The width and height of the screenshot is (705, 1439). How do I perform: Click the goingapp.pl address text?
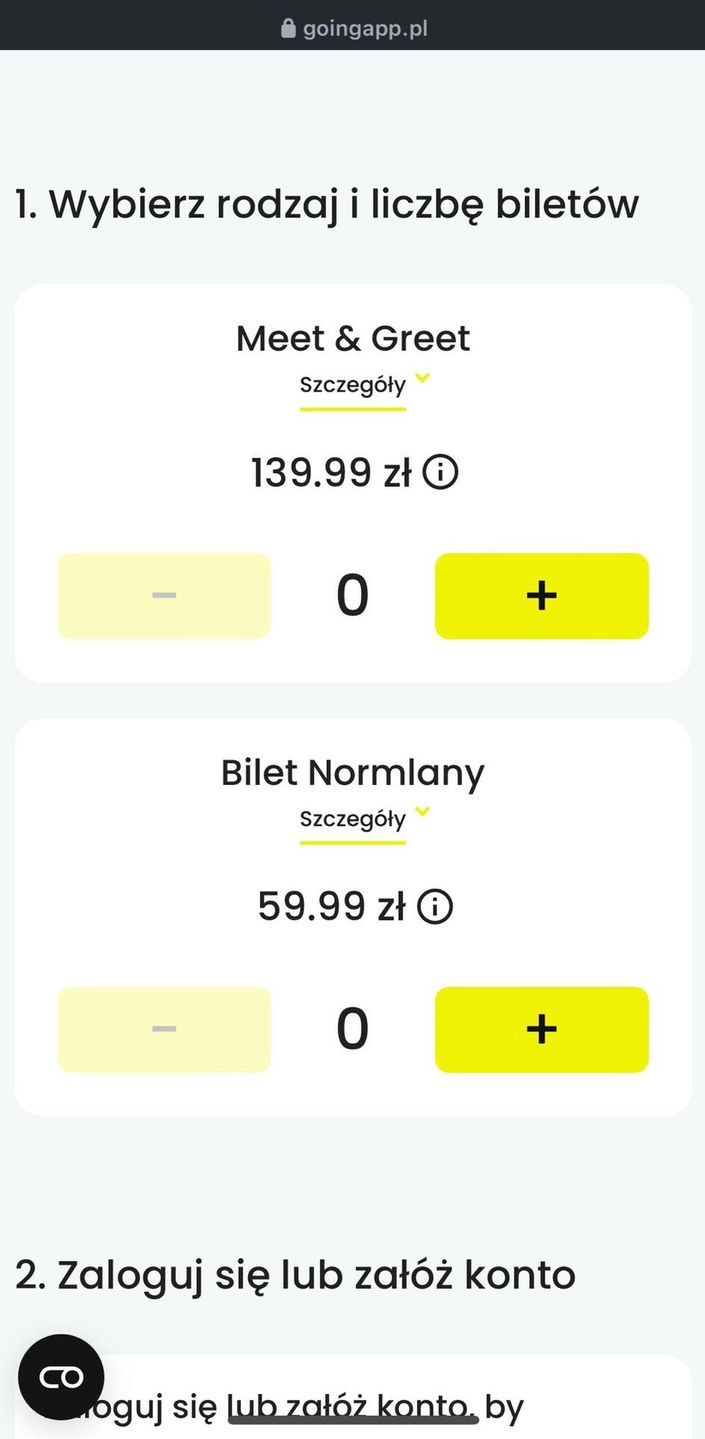[x=366, y=29]
